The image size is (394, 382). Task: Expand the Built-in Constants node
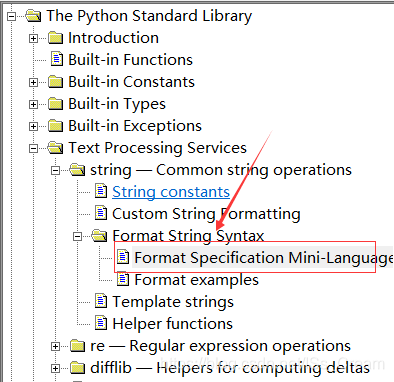(33, 82)
